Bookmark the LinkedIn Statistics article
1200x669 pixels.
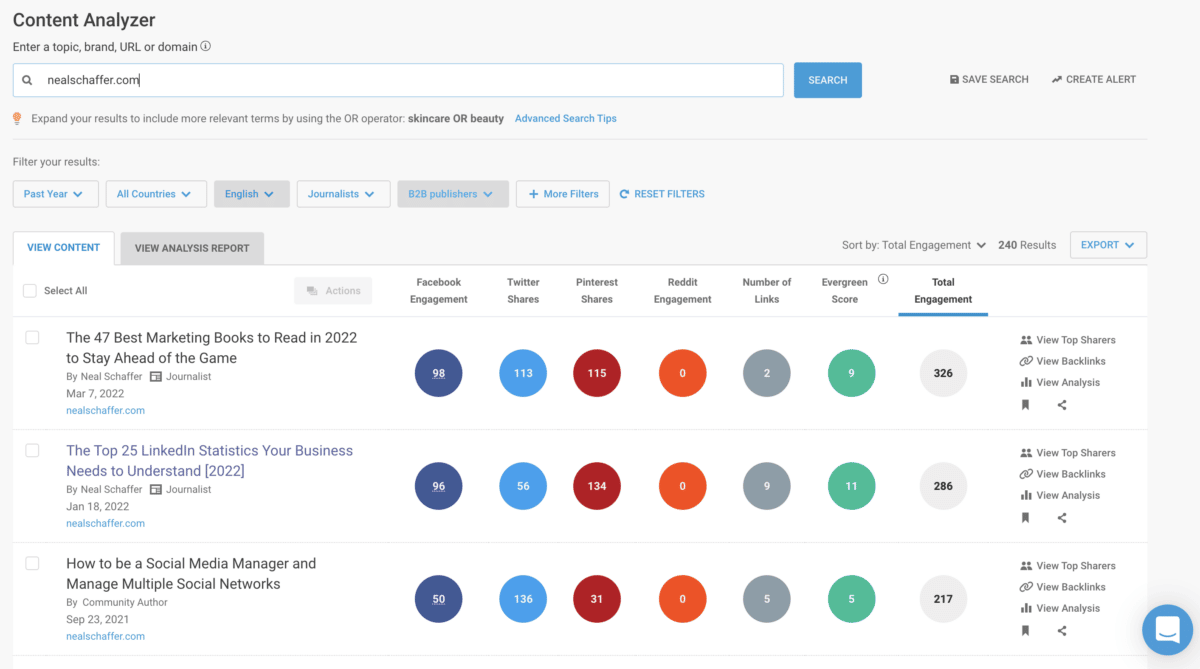pyautogui.click(x=1025, y=518)
